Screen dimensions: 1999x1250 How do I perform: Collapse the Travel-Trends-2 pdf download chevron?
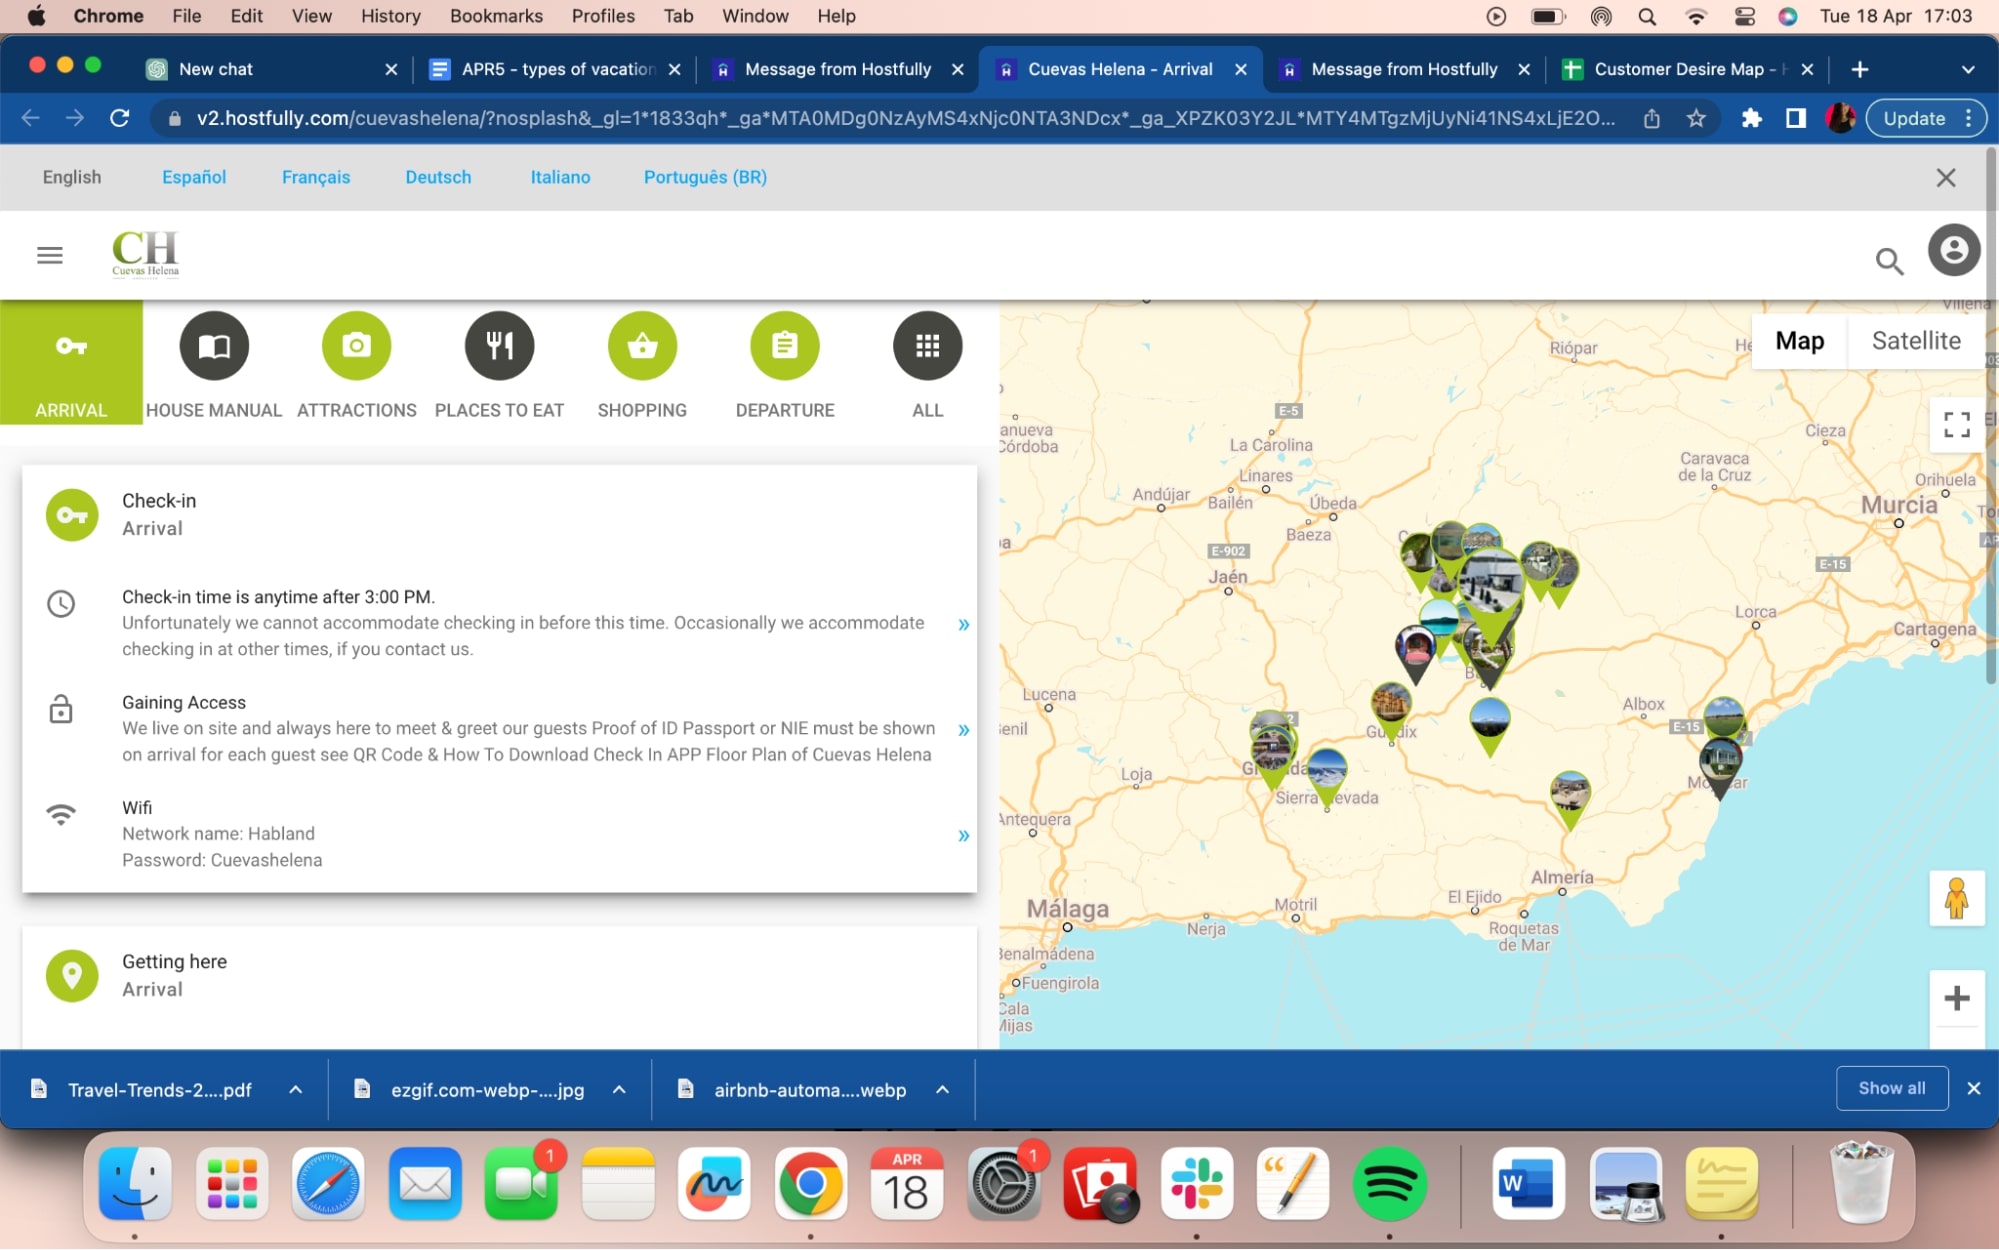(x=295, y=1089)
